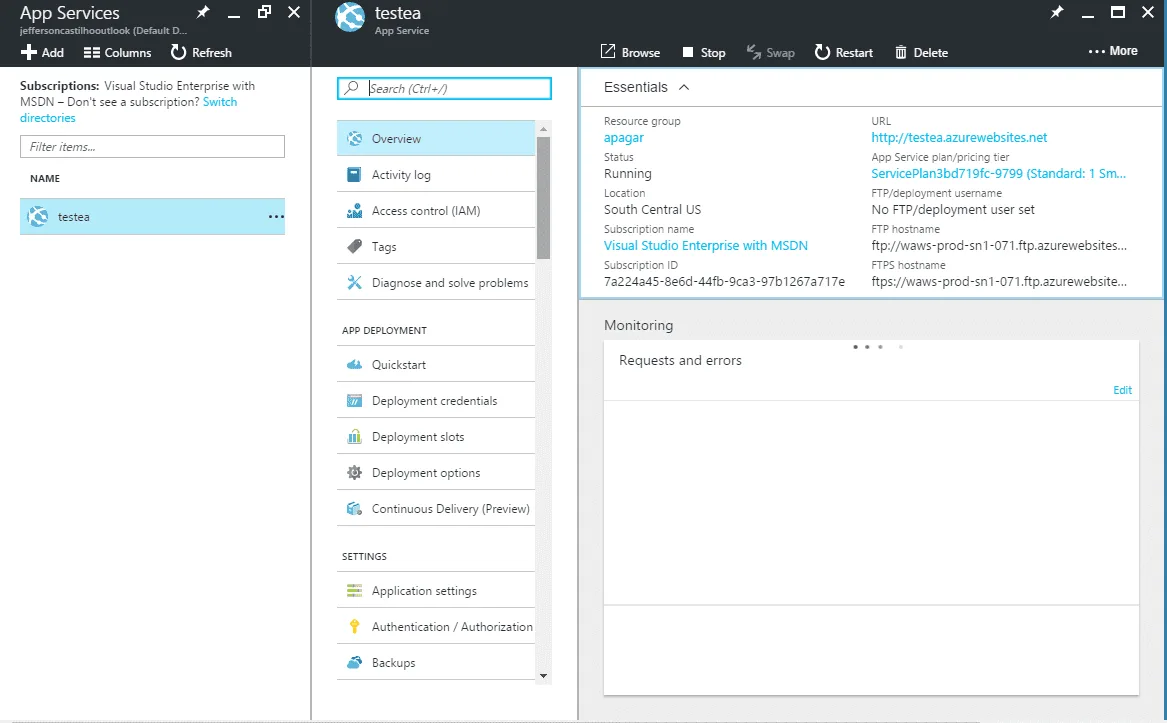
Task: Click the Deployment slots chart icon
Action: coord(354,436)
